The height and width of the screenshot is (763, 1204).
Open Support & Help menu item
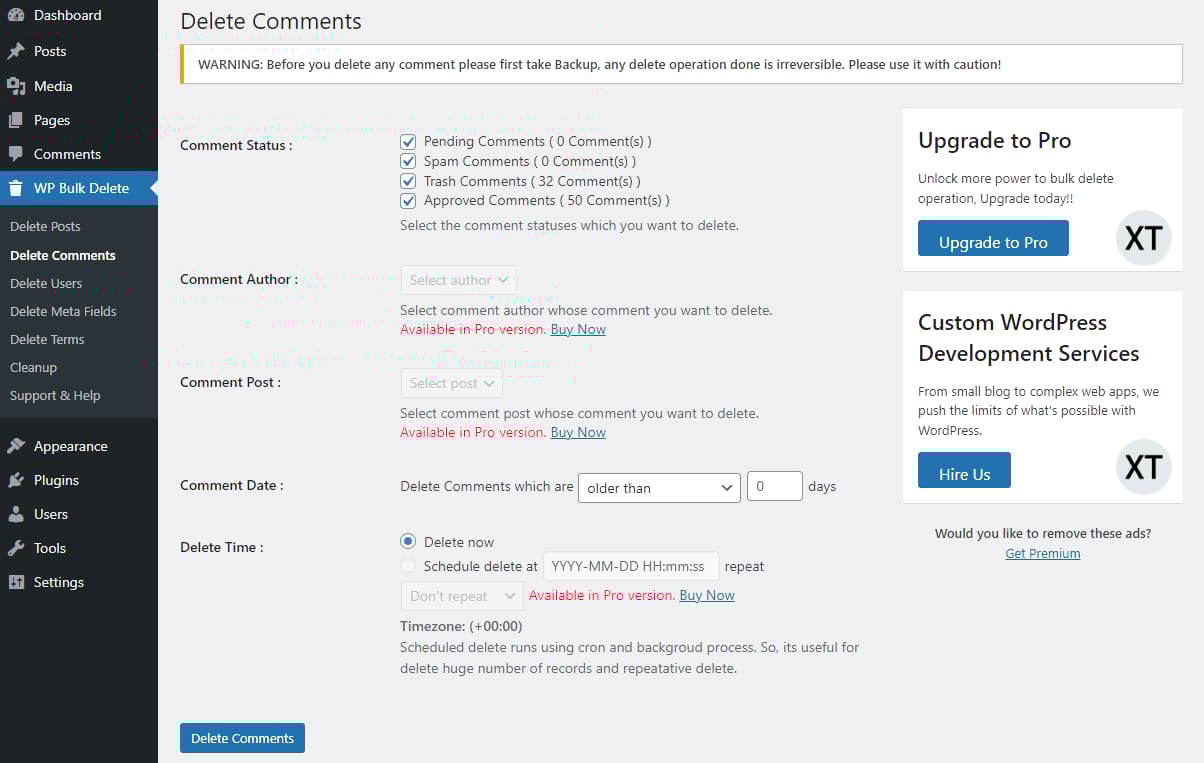point(55,395)
